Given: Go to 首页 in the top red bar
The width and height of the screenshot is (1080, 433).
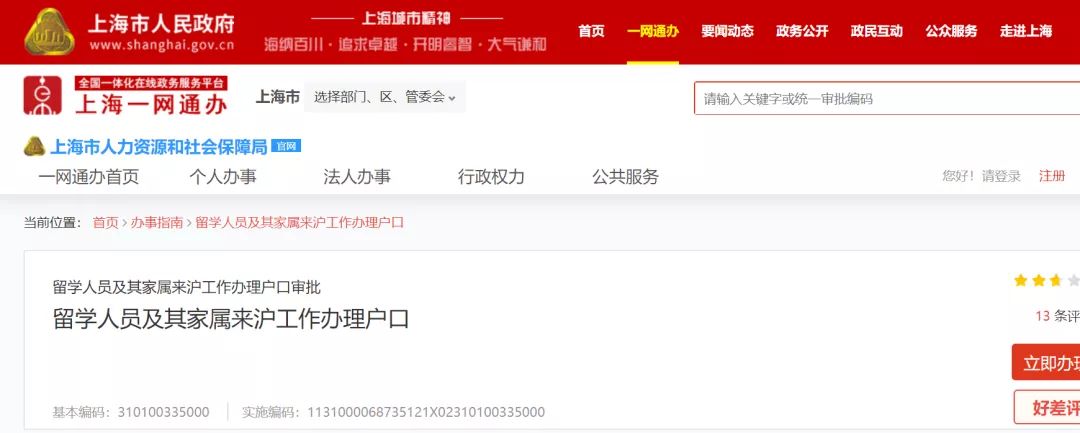Looking at the screenshot, I should 591,31.
